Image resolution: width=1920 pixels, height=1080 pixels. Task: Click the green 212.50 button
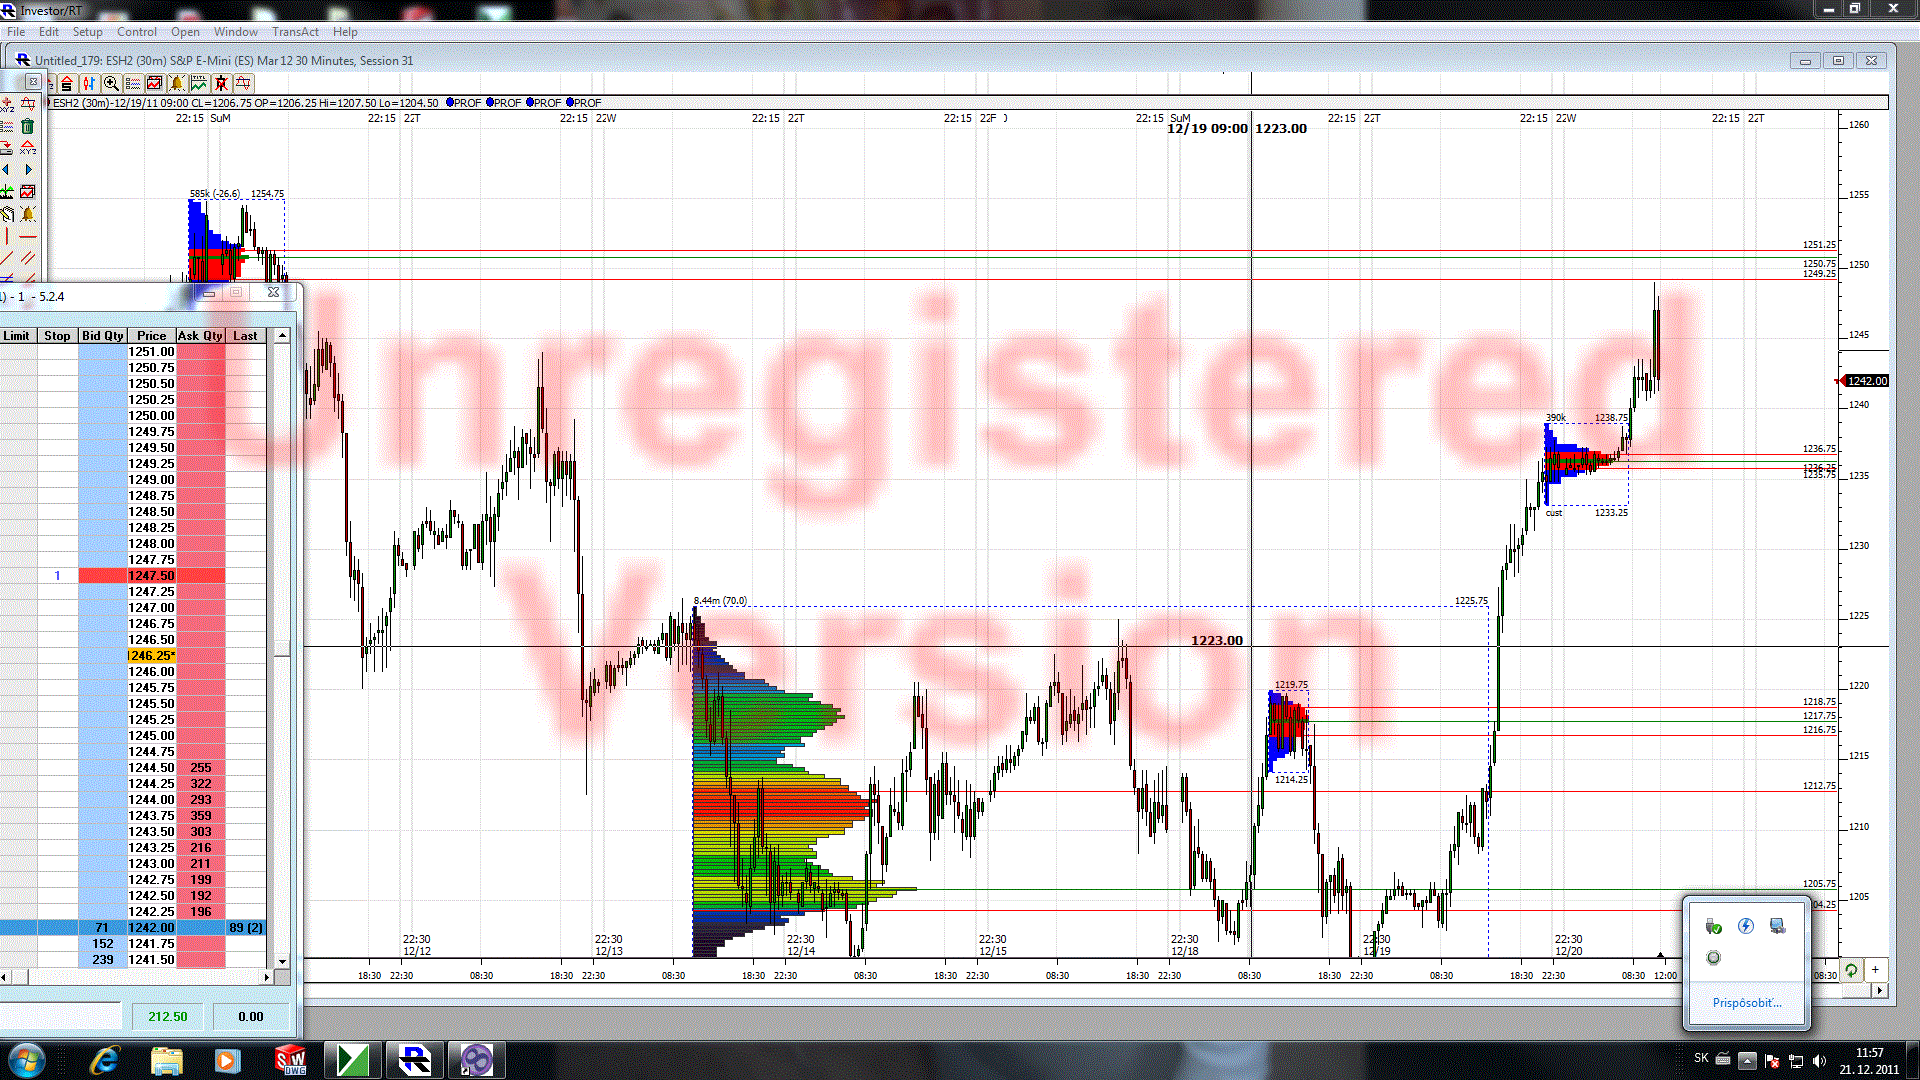pyautogui.click(x=167, y=1017)
